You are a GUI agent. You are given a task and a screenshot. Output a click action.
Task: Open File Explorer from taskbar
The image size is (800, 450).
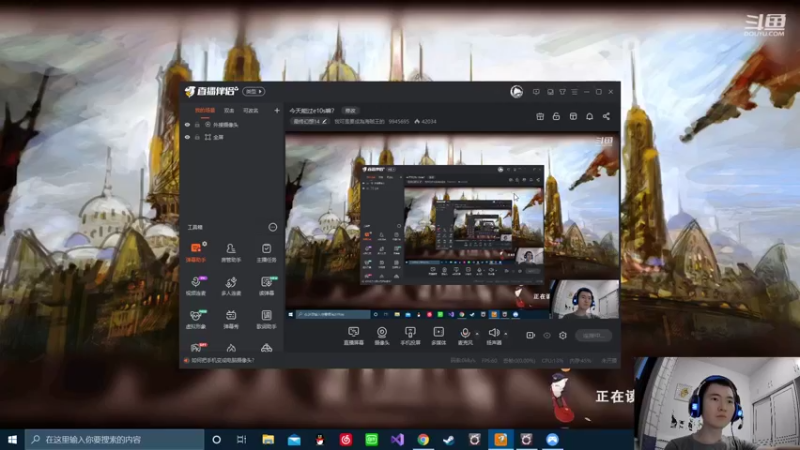(268, 439)
